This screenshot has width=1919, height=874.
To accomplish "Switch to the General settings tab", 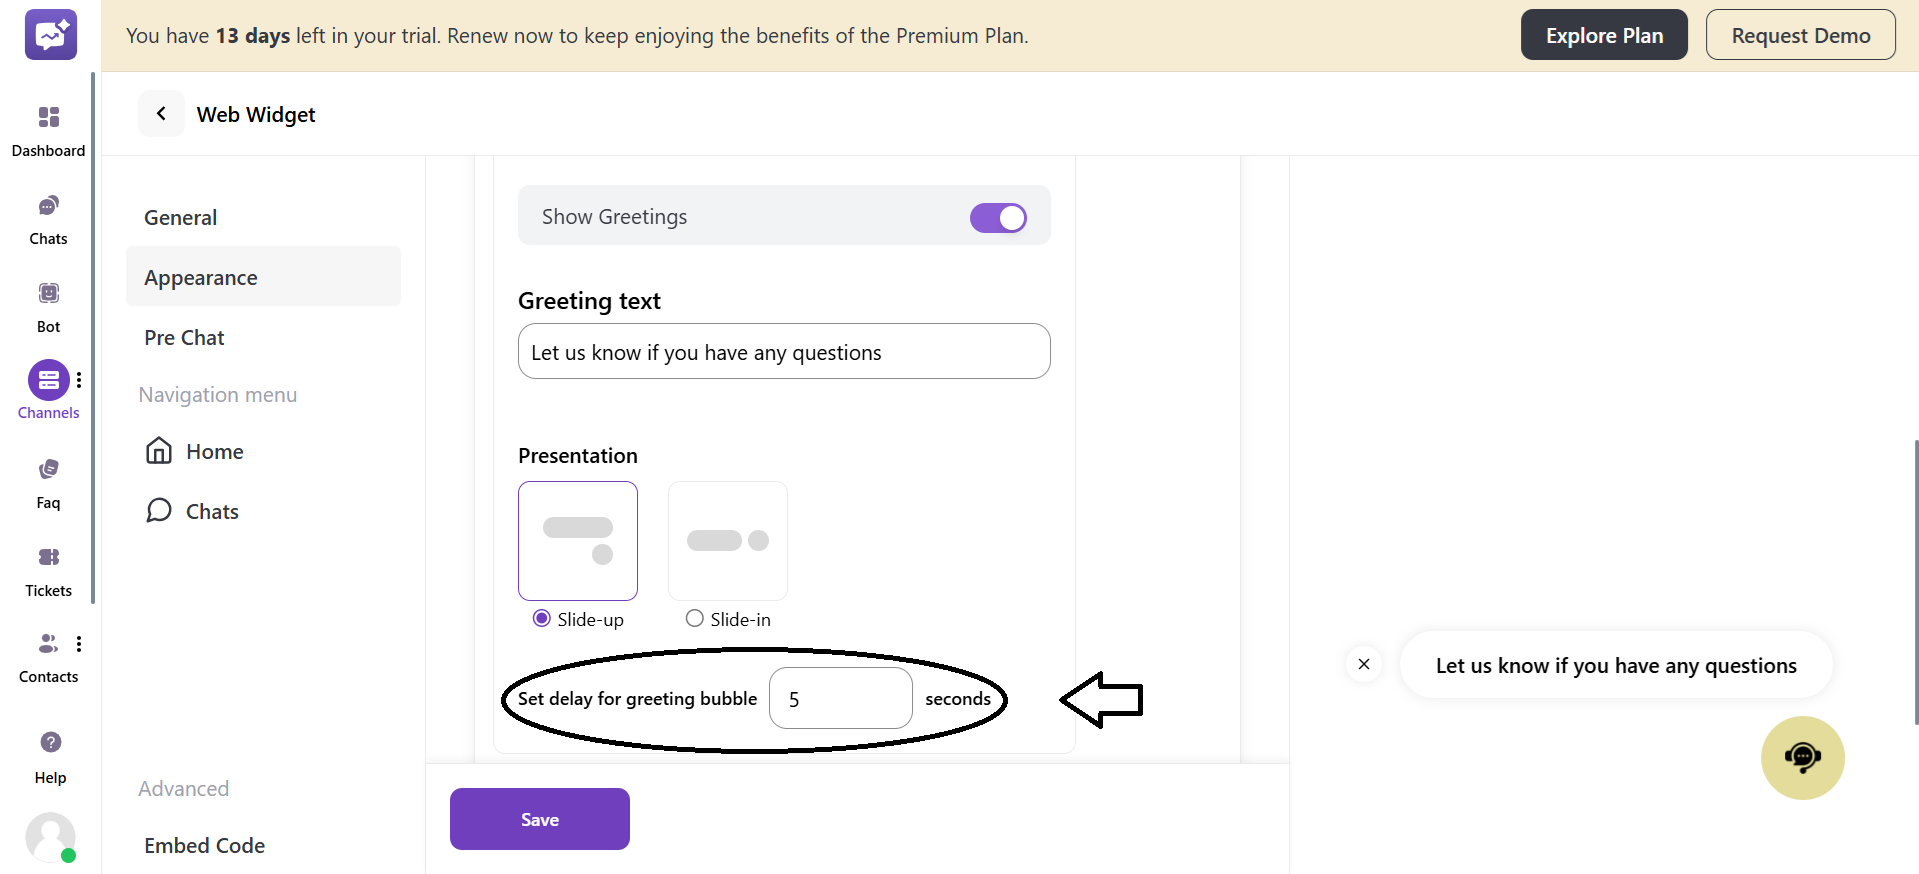I will pyautogui.click(x=181, y=217).
